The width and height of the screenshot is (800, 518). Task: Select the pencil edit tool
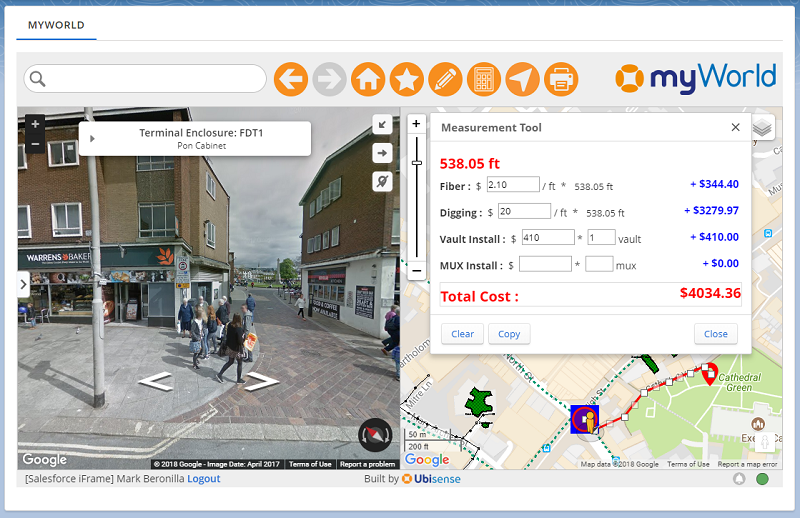click(445, 79)
